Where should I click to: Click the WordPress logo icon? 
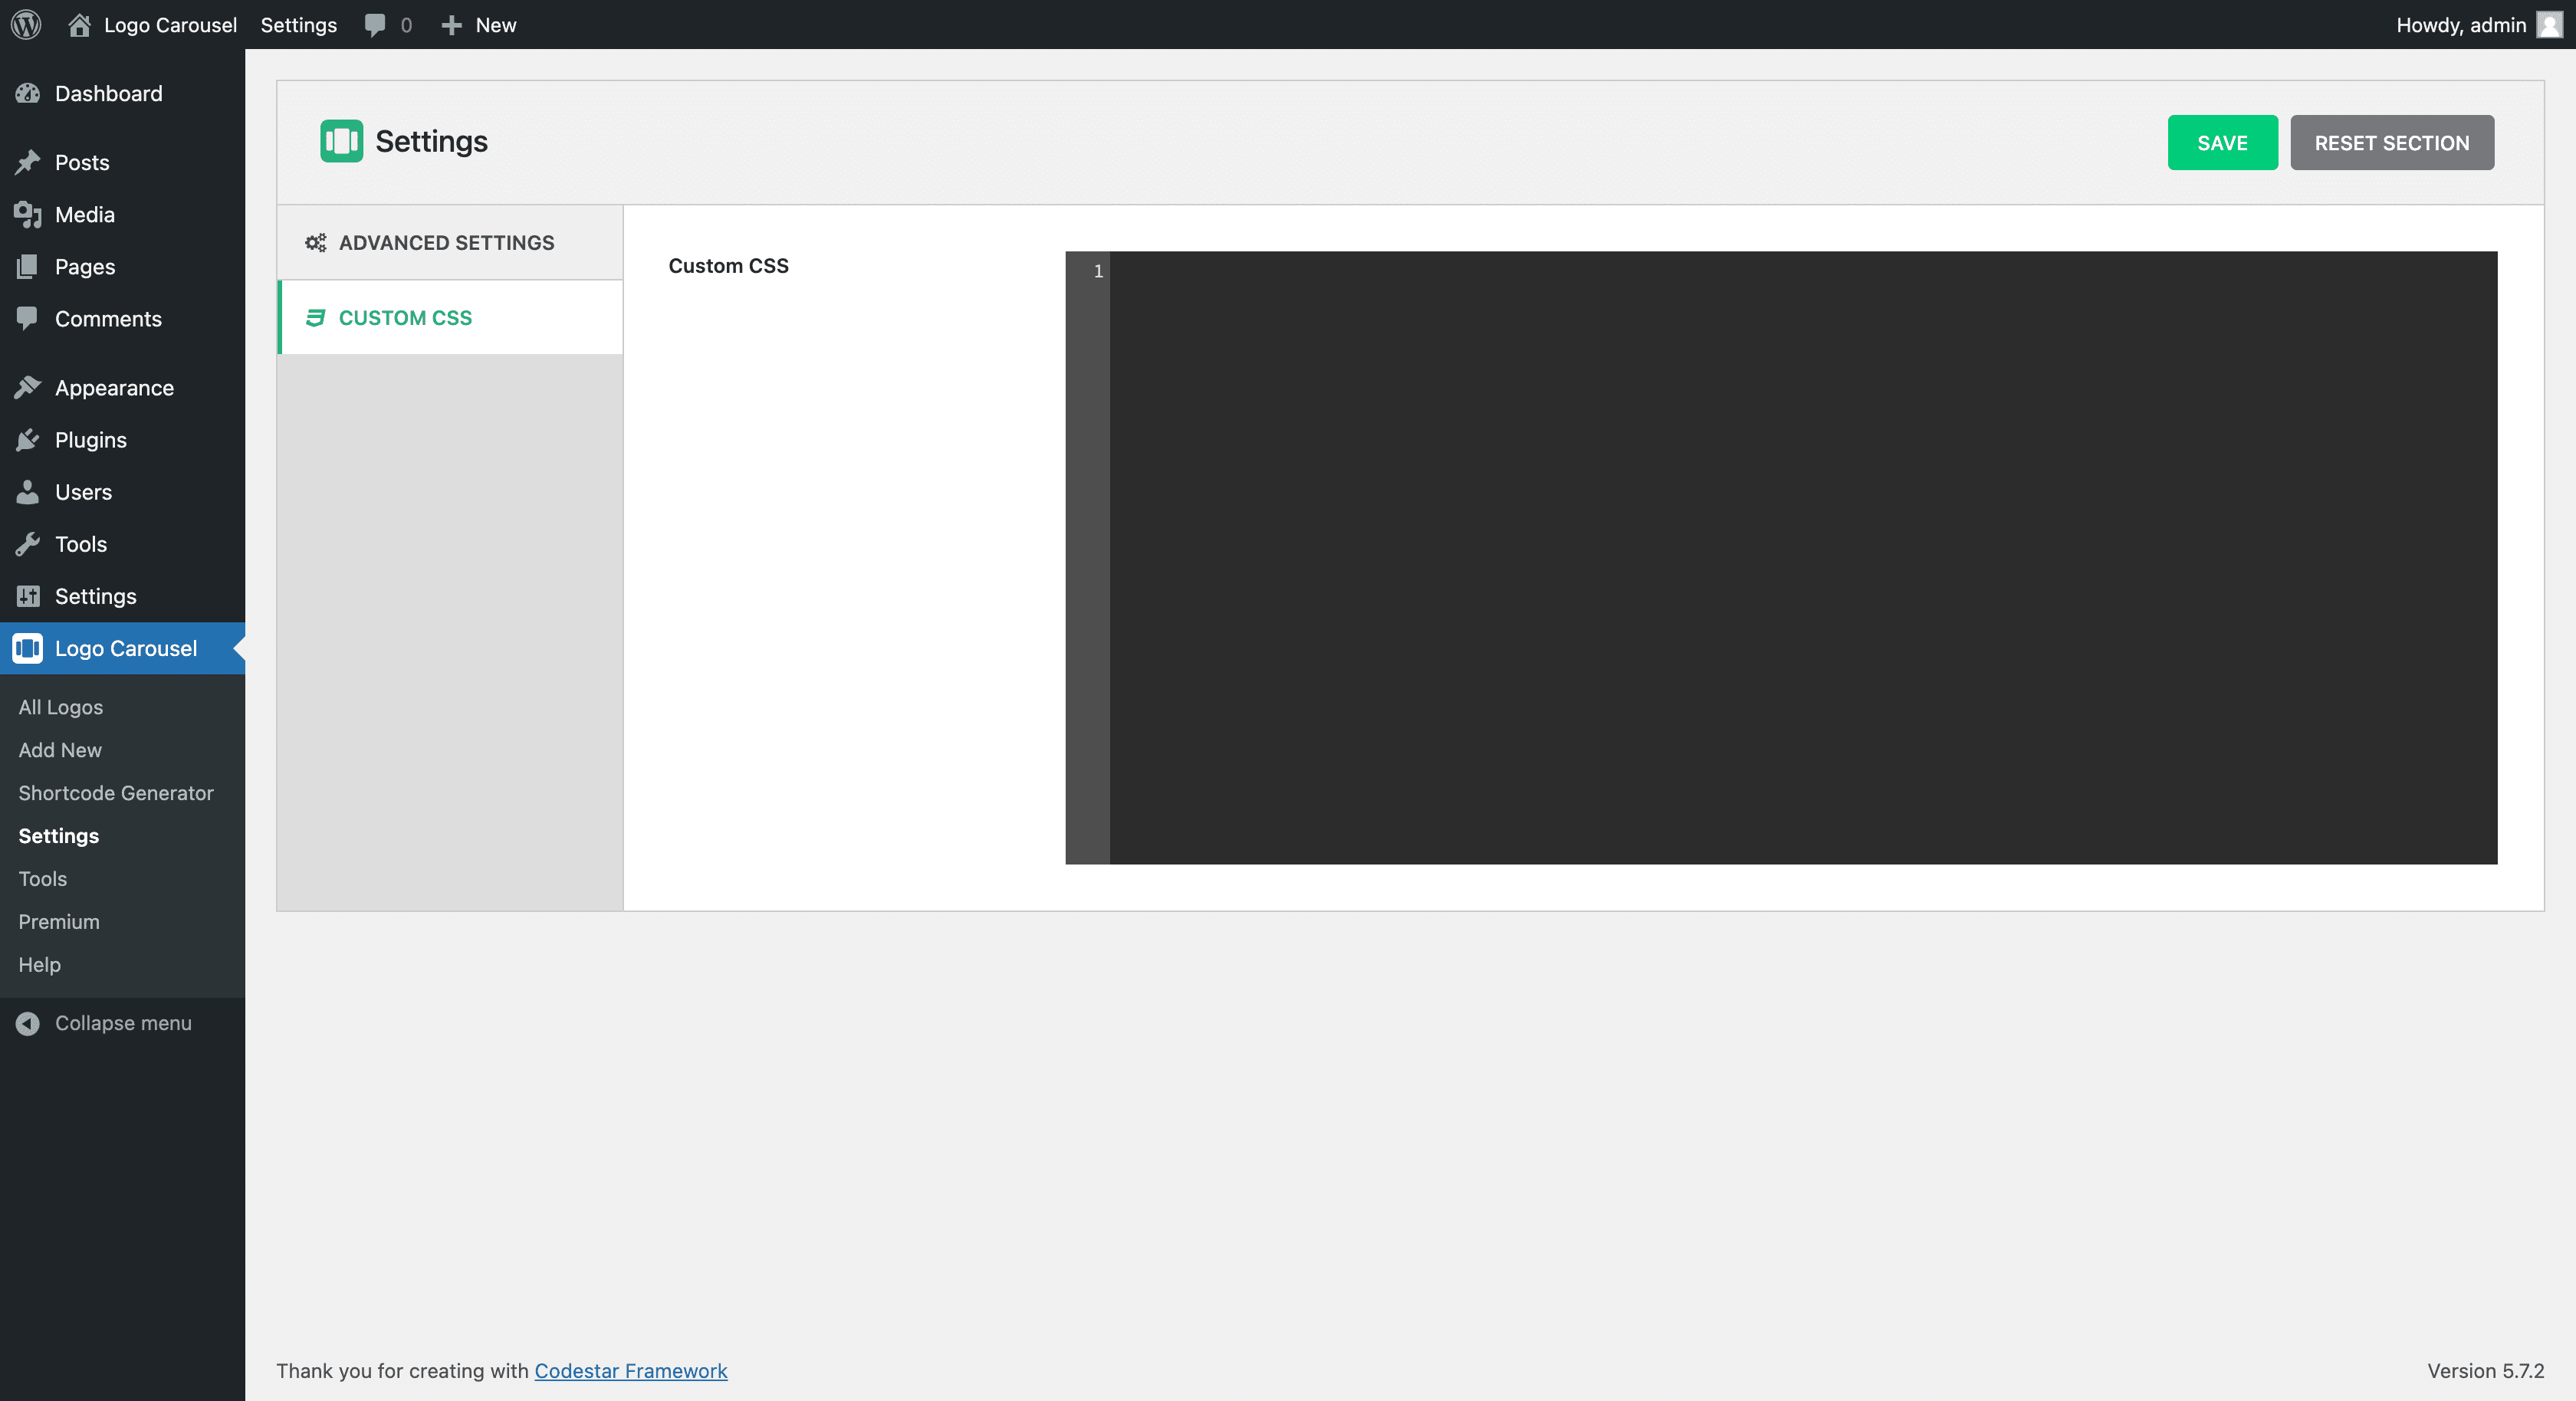tap(26, 25)
